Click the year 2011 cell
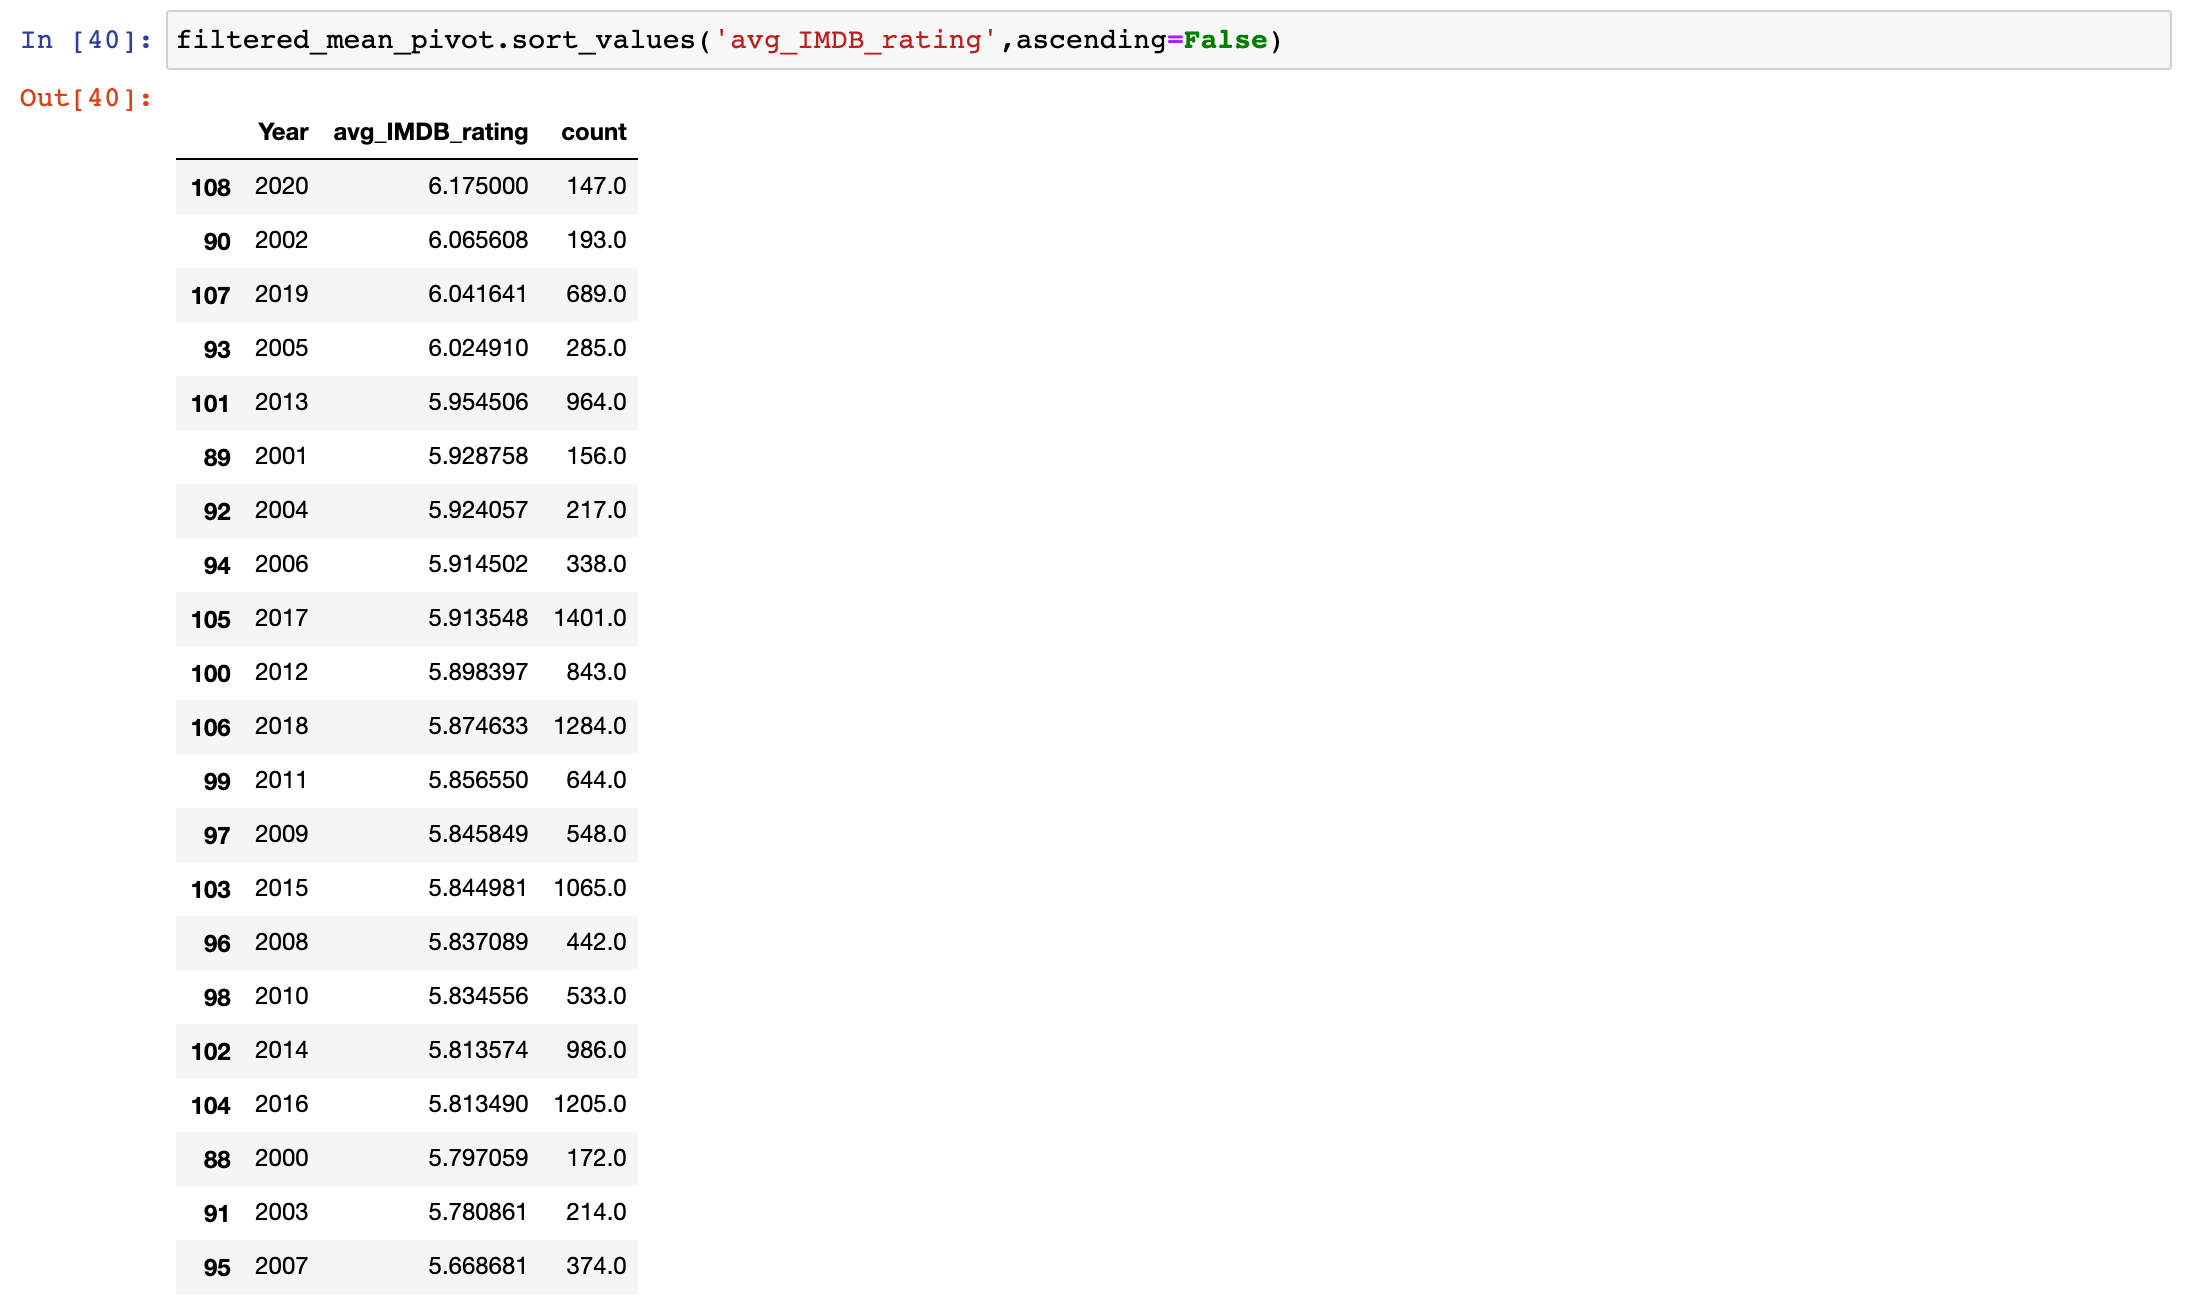 [x=281, y=780]
